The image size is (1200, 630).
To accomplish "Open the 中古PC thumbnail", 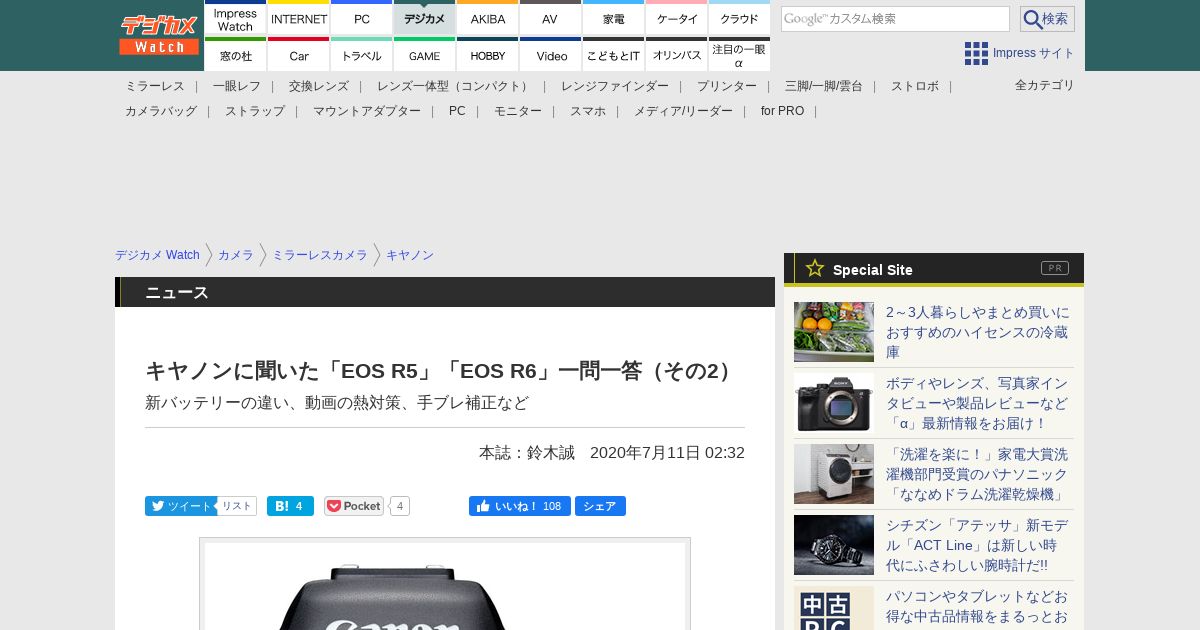I will [834, 608].
